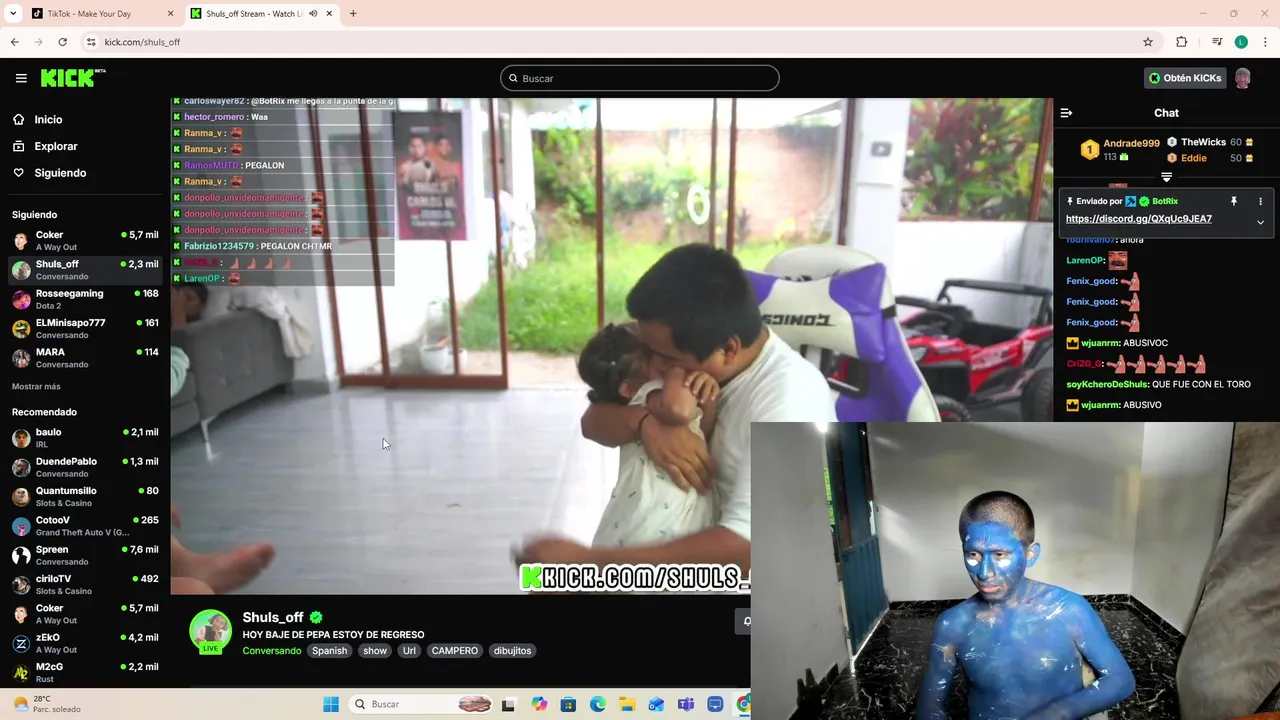Open zEKO A Way Out channel
The width and height of the screenshot is (1280, 720).
[85, 643]
